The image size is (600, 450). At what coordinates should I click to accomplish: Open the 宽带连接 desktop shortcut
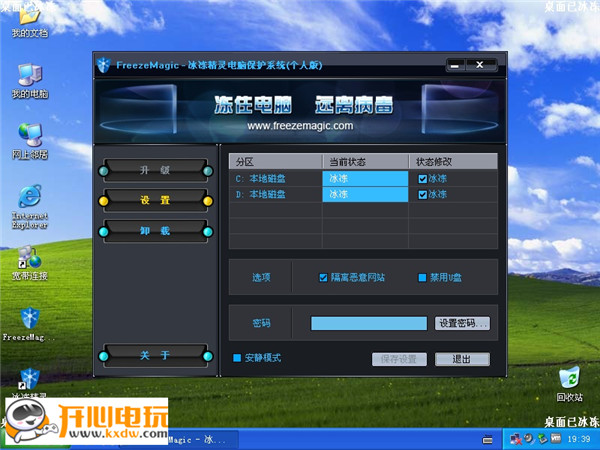[29, 257]
